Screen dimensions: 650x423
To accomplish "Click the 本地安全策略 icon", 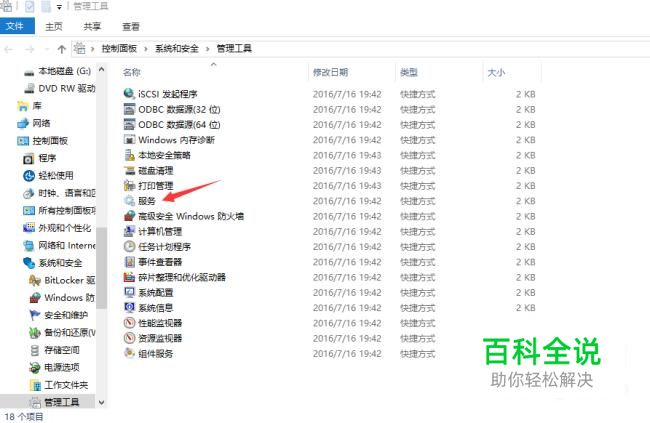I will [x=129, y=155].
